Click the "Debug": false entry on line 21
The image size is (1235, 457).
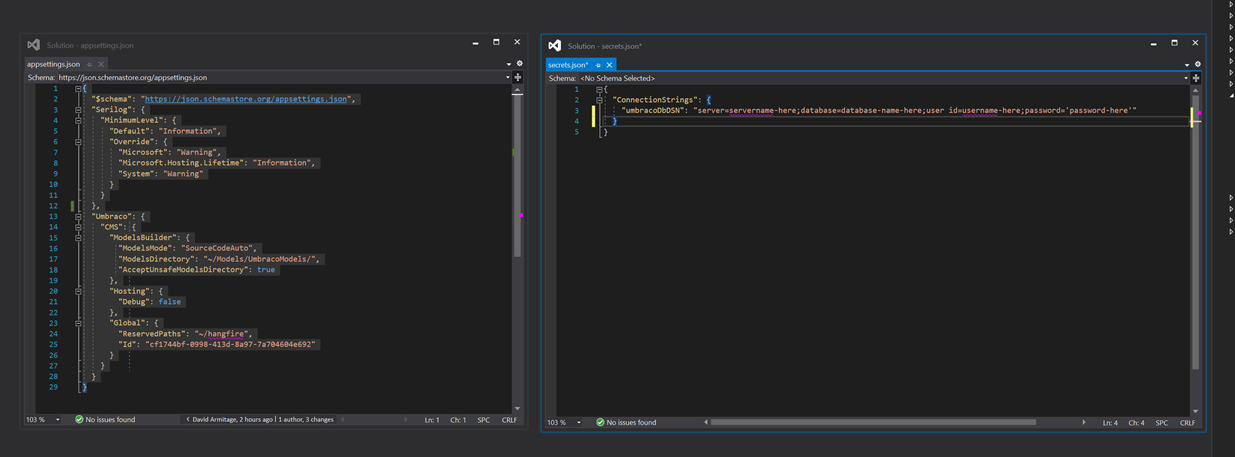[x=150, y=302]
